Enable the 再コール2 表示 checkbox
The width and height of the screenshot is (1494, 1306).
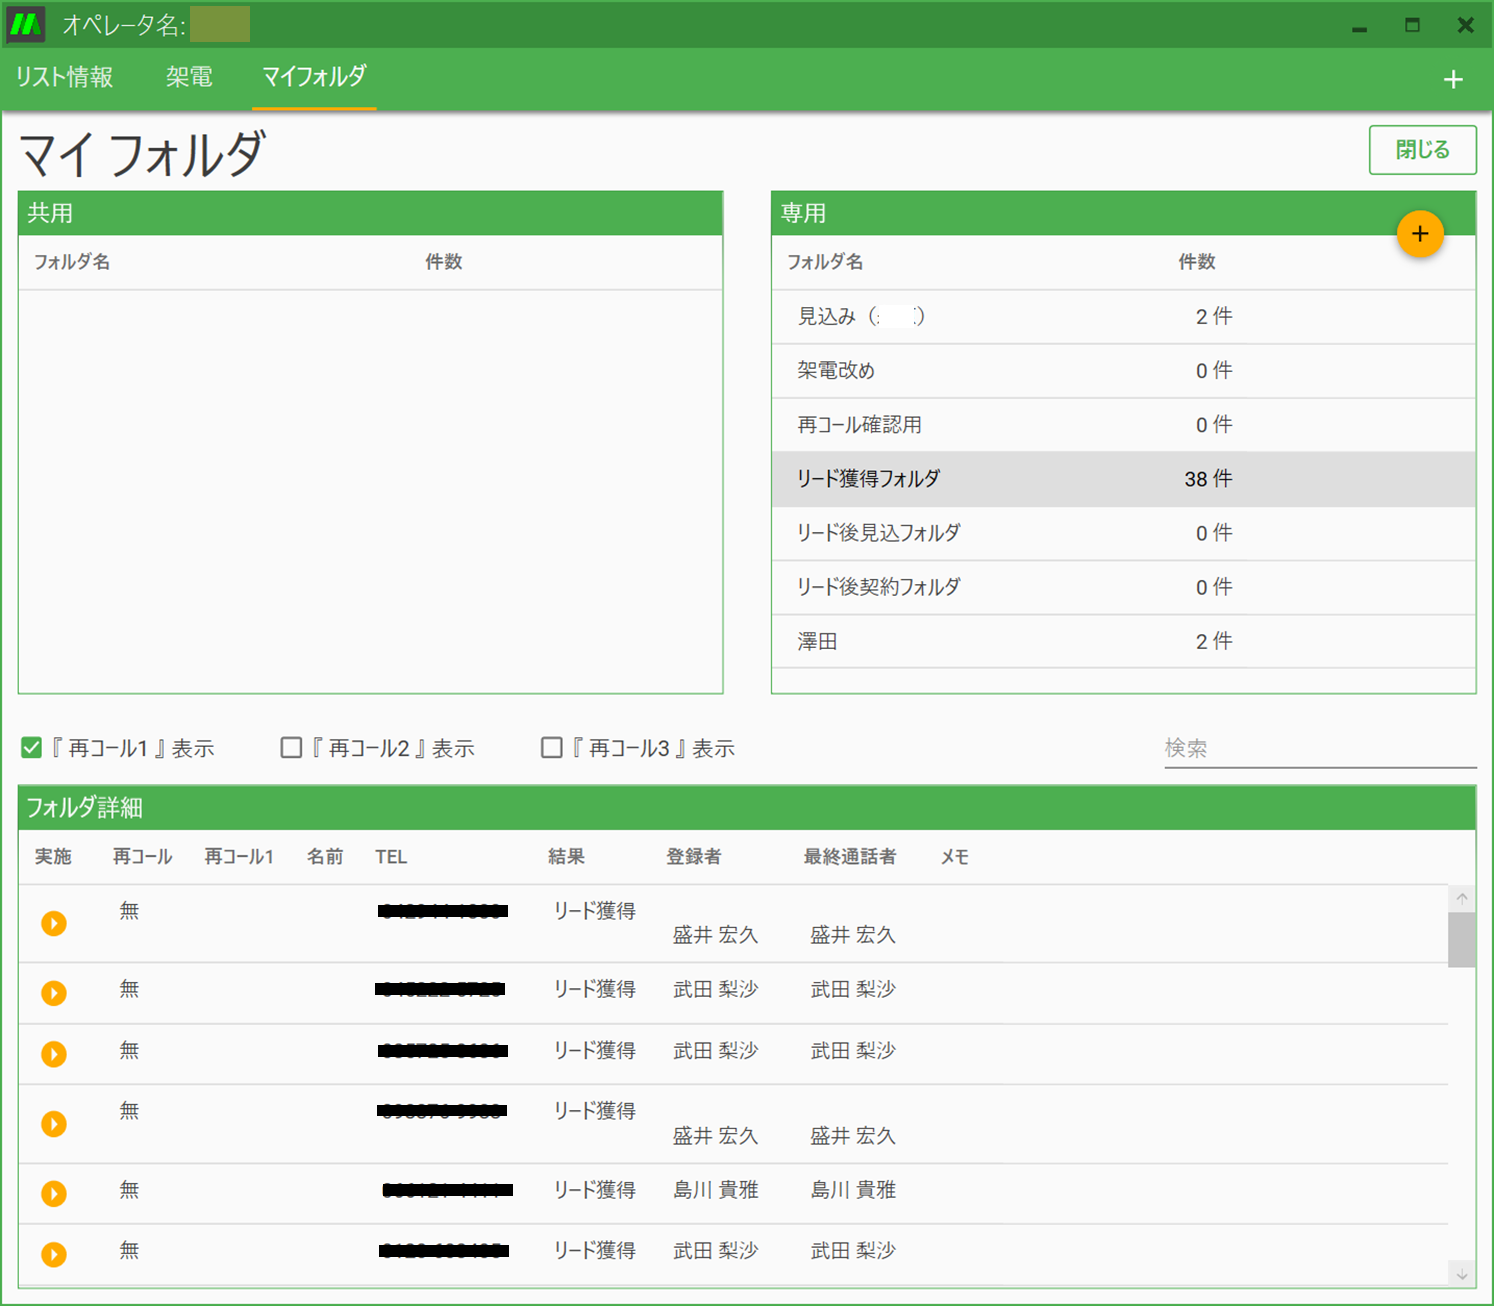click(291, 748)
